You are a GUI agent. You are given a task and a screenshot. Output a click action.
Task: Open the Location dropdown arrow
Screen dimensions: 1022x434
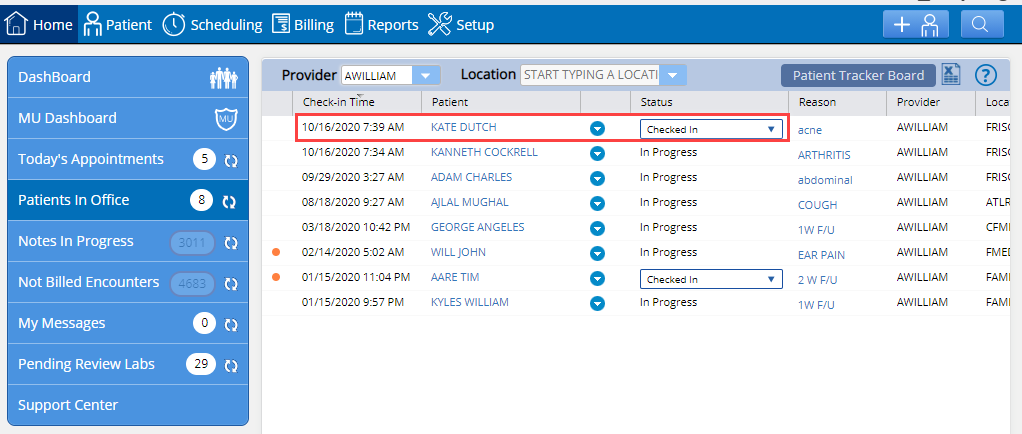coord(673,76)
